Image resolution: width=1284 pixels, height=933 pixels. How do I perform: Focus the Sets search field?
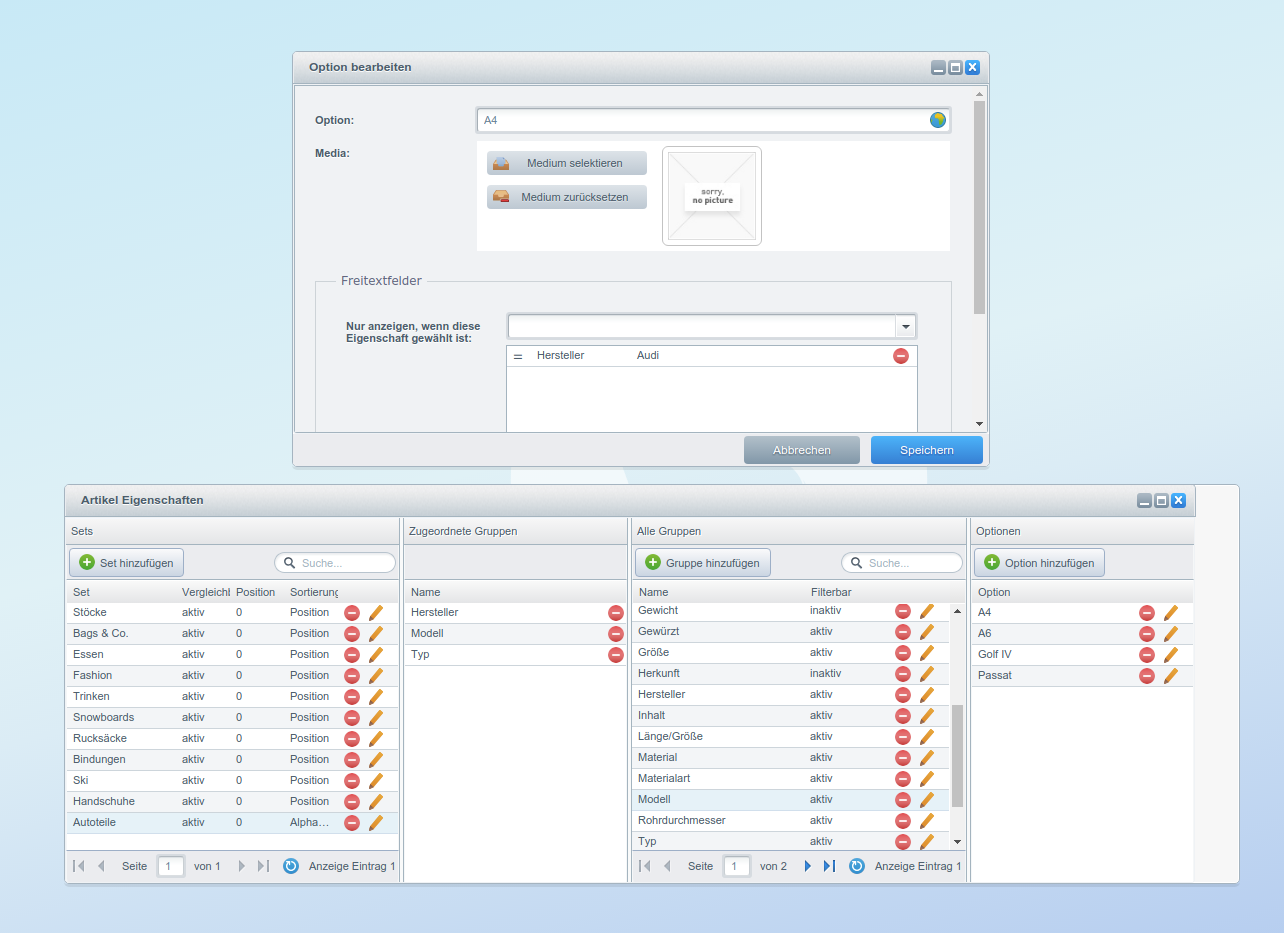click(x=335, y=563)
